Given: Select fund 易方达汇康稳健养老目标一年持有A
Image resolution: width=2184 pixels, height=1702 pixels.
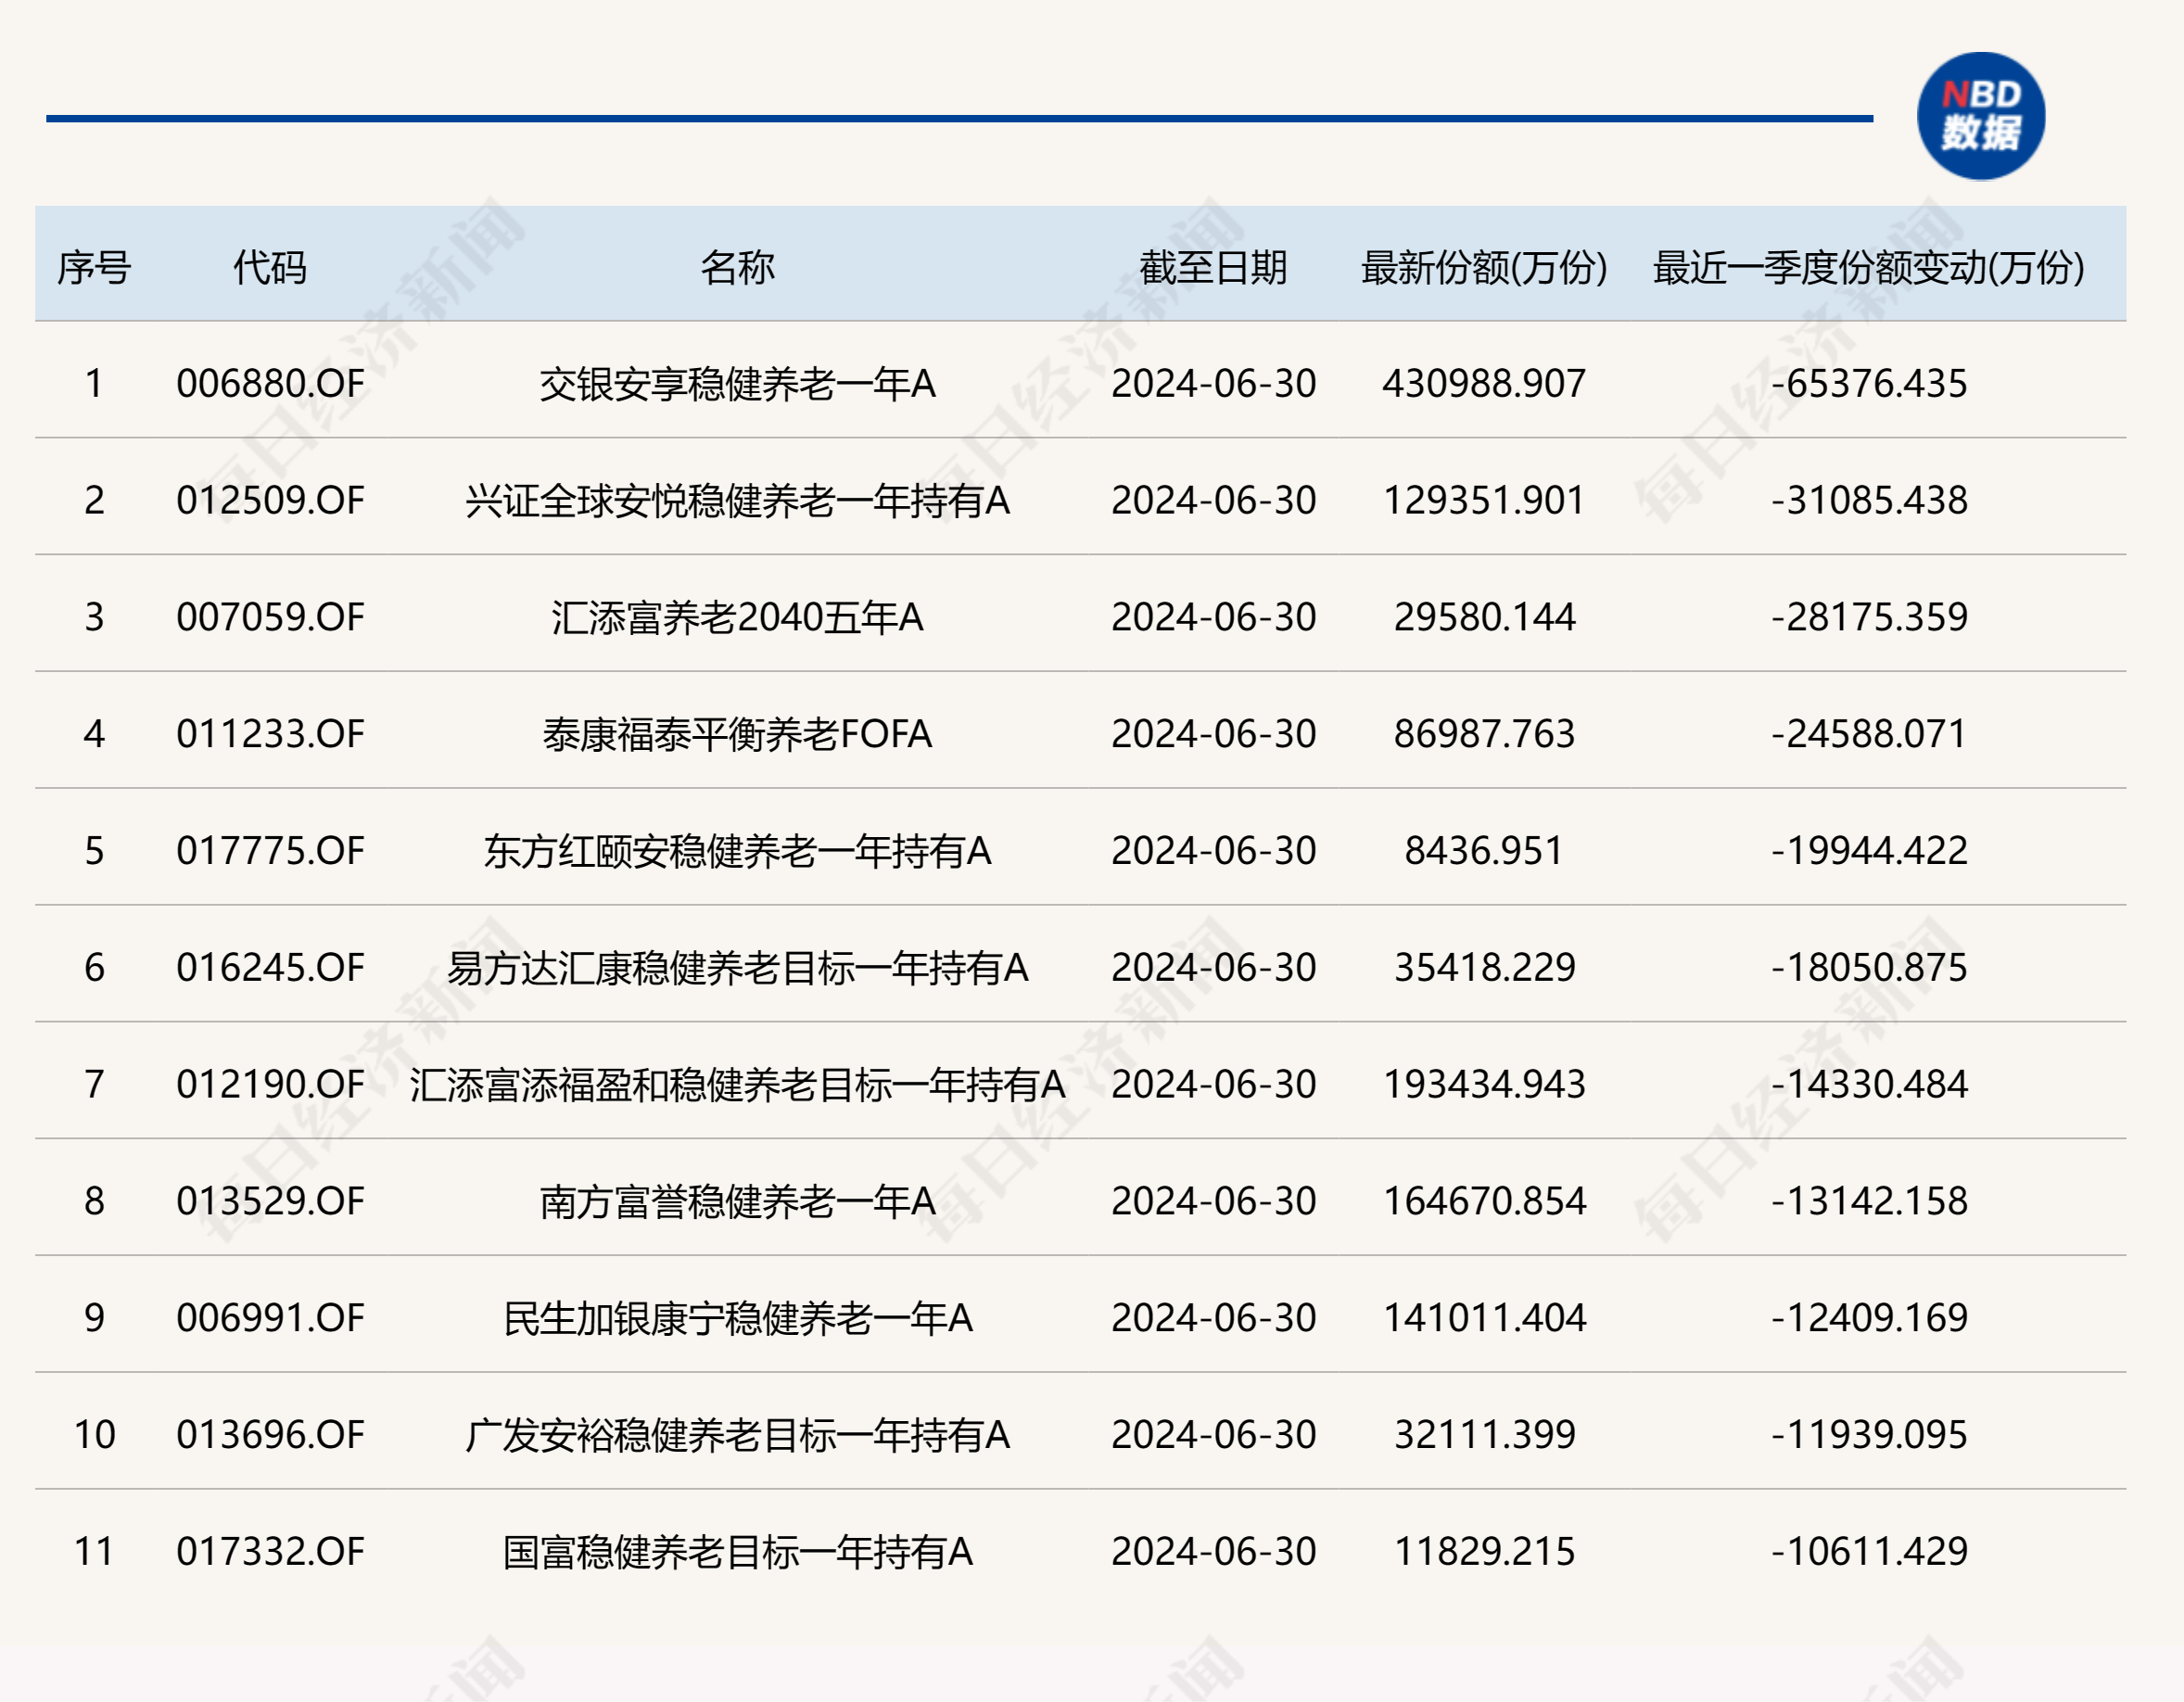Looking at the screenshot, I should (737, 968).
